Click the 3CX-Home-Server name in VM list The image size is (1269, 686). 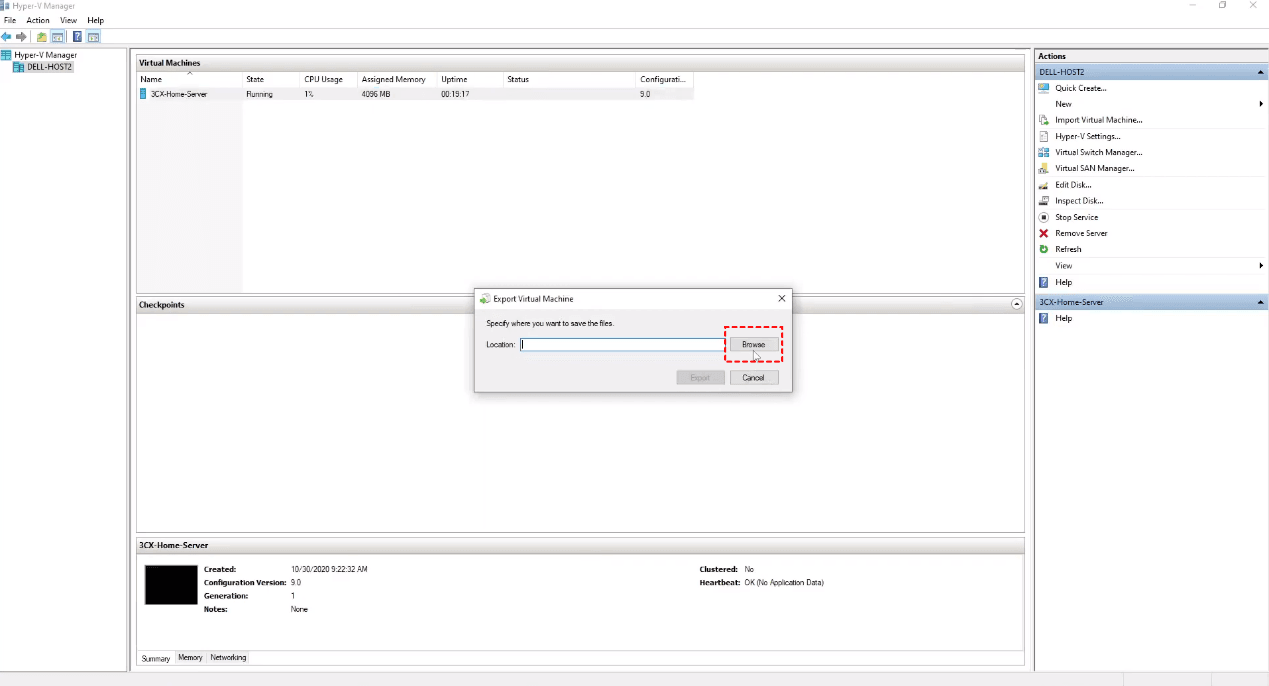click(x=179, y=94)
